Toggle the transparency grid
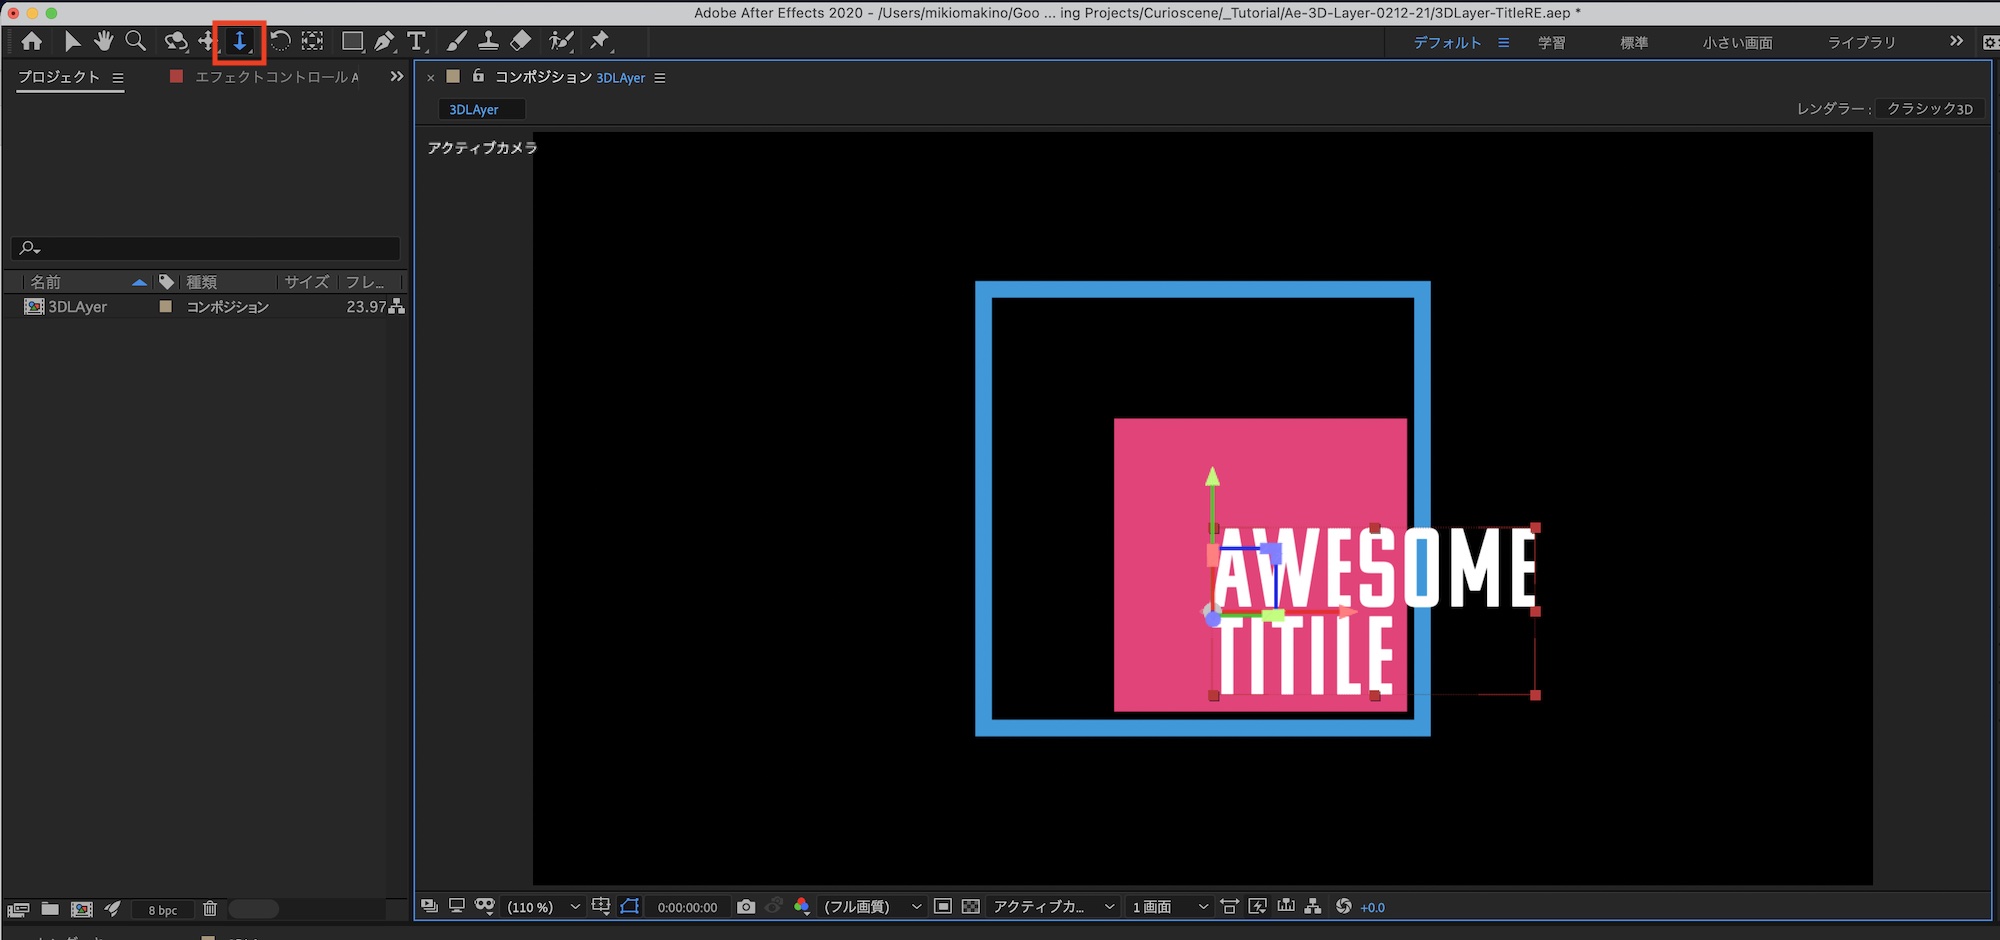The height and width of the screenshot is (940, 2000). 970,906
